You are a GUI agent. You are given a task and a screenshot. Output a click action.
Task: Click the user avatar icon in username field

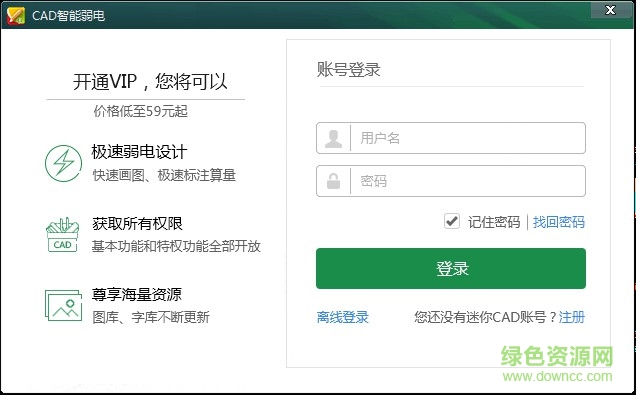click(333, 138)
